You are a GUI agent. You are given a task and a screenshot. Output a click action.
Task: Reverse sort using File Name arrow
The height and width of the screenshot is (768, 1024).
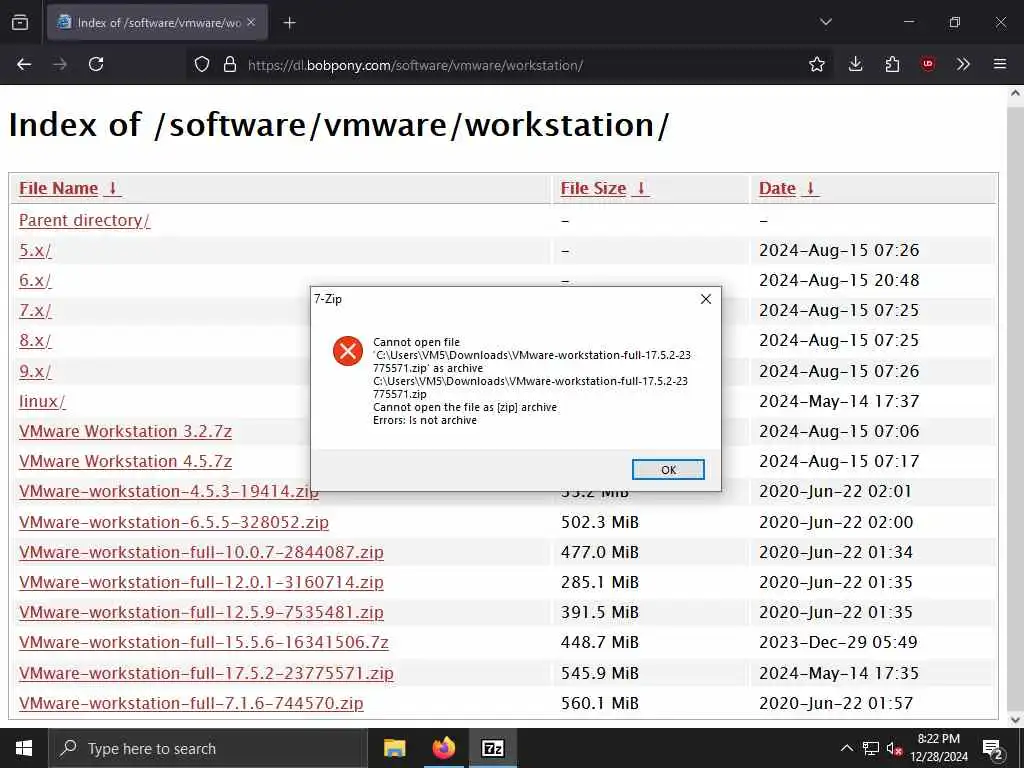112,188
